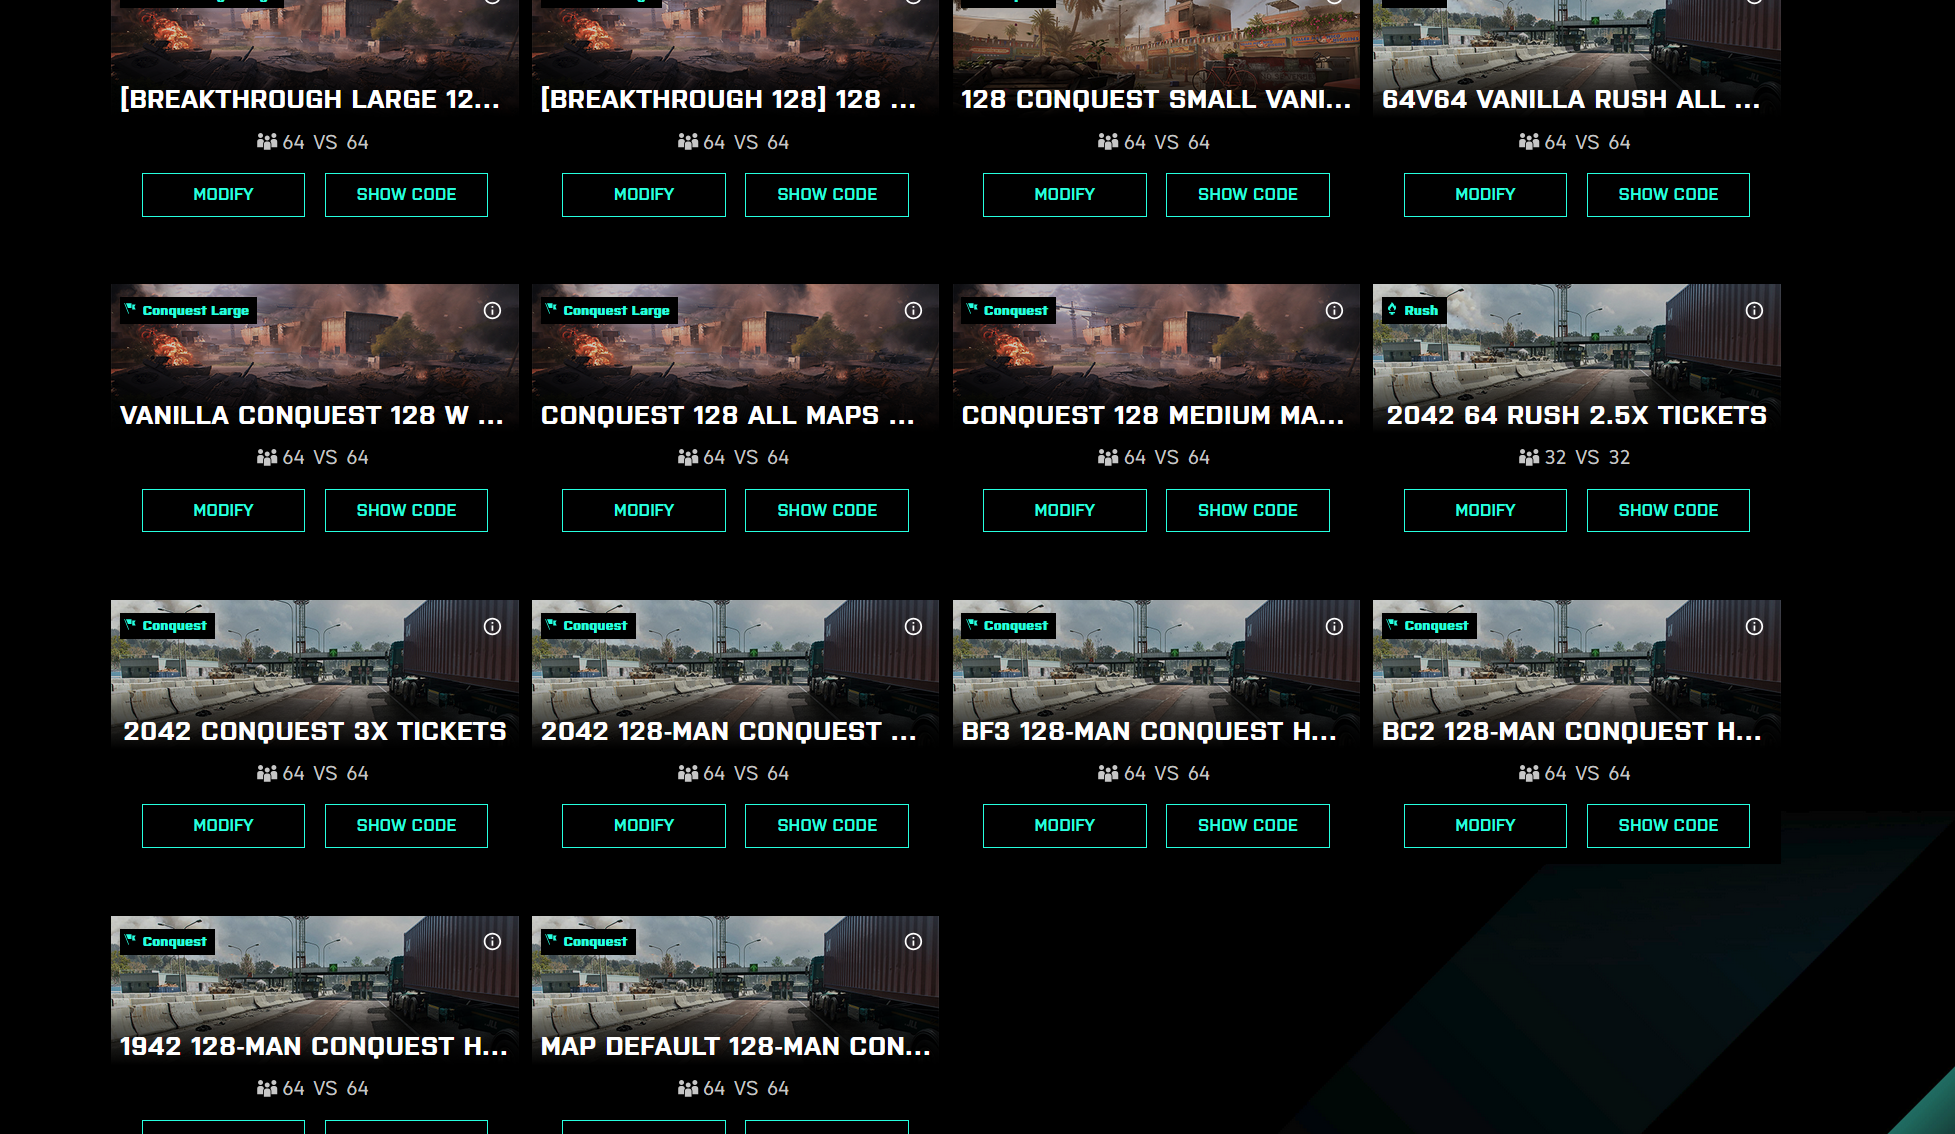Viewport: 1955px width, 1134px height.
Task: Show code for 128 Conquest Small Vanilla
Action: coord(1248,195)
